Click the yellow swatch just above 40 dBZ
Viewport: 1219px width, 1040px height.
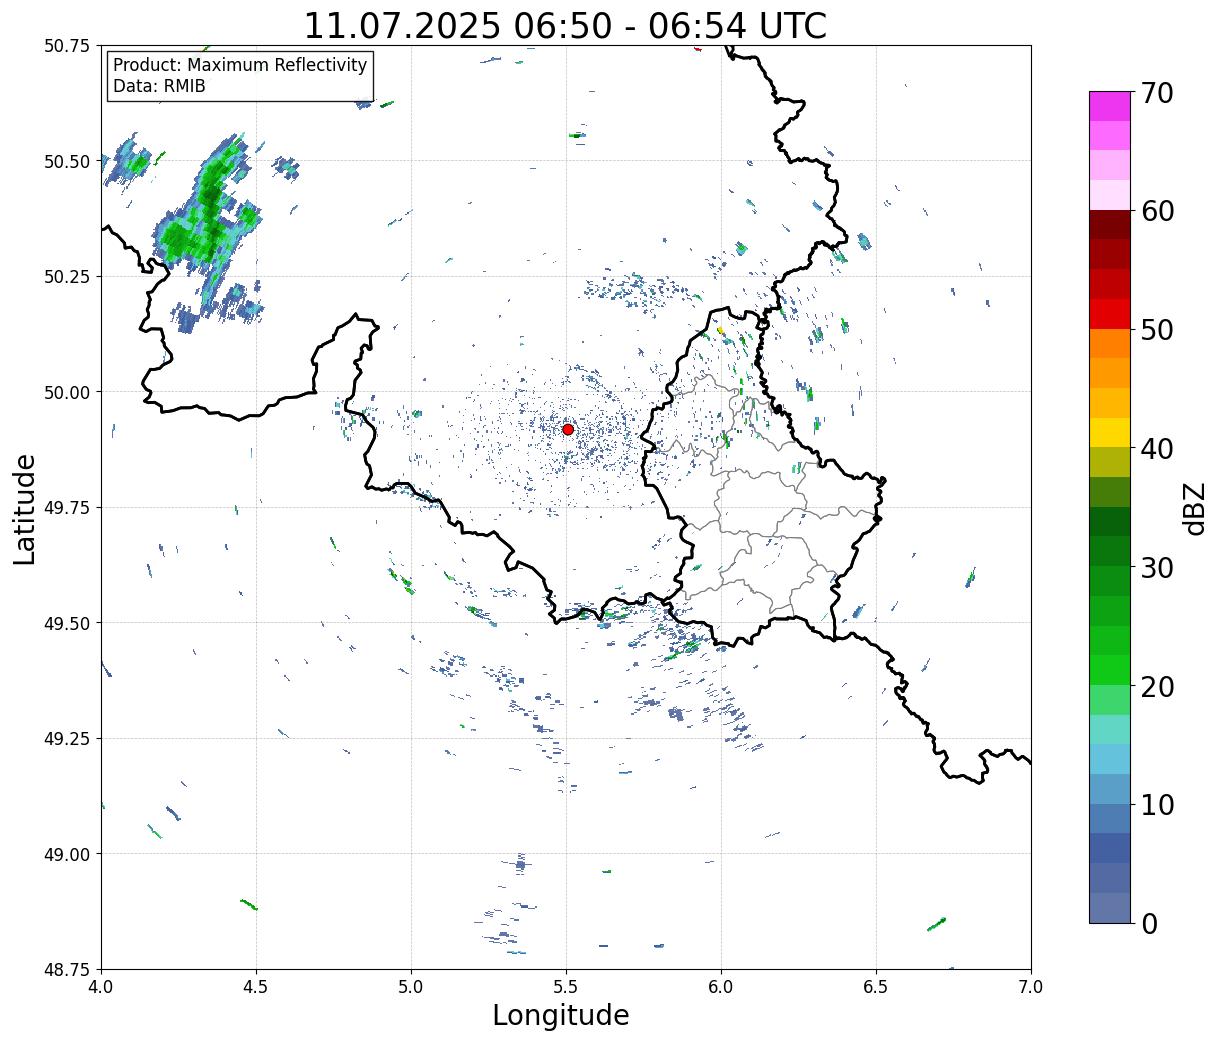coord(1110,433)
